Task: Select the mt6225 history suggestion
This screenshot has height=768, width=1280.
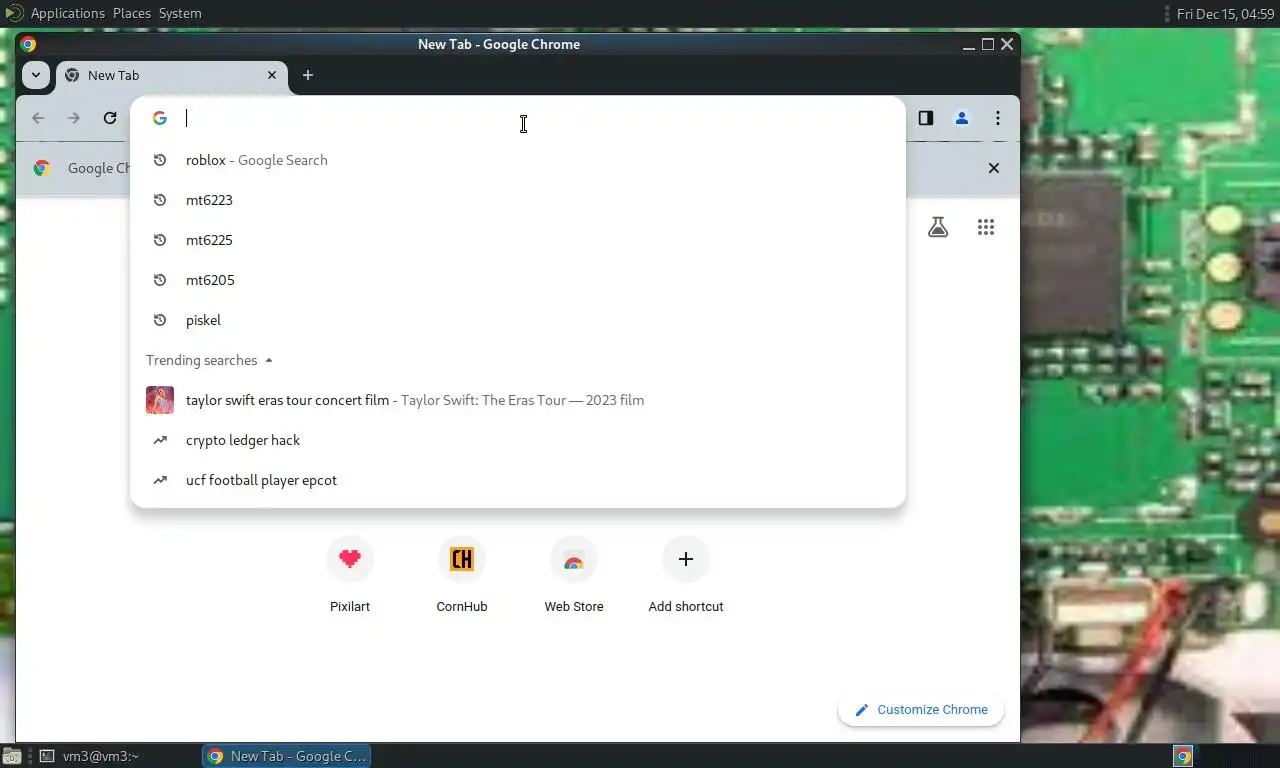Action: [x=518, y=240]
